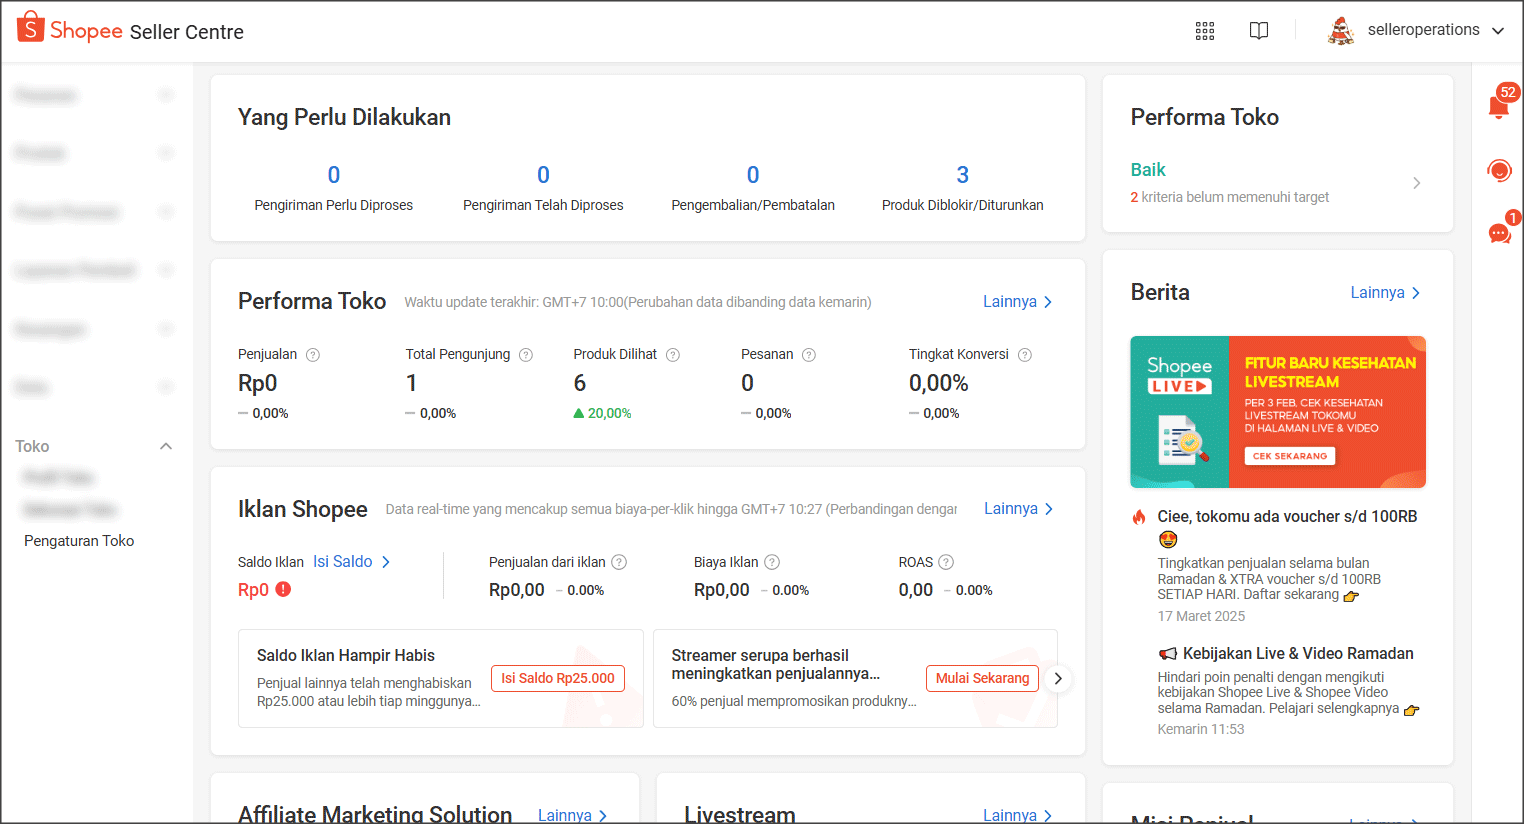Click Toko sidebar menu heading
Screen dimensions: 1524x824
32,446
